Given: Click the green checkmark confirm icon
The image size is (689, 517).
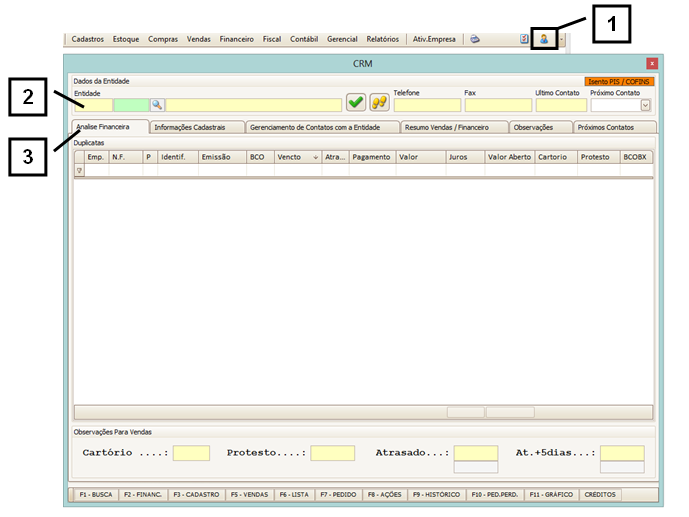Looking at the screenshot, I should point(356,103).
